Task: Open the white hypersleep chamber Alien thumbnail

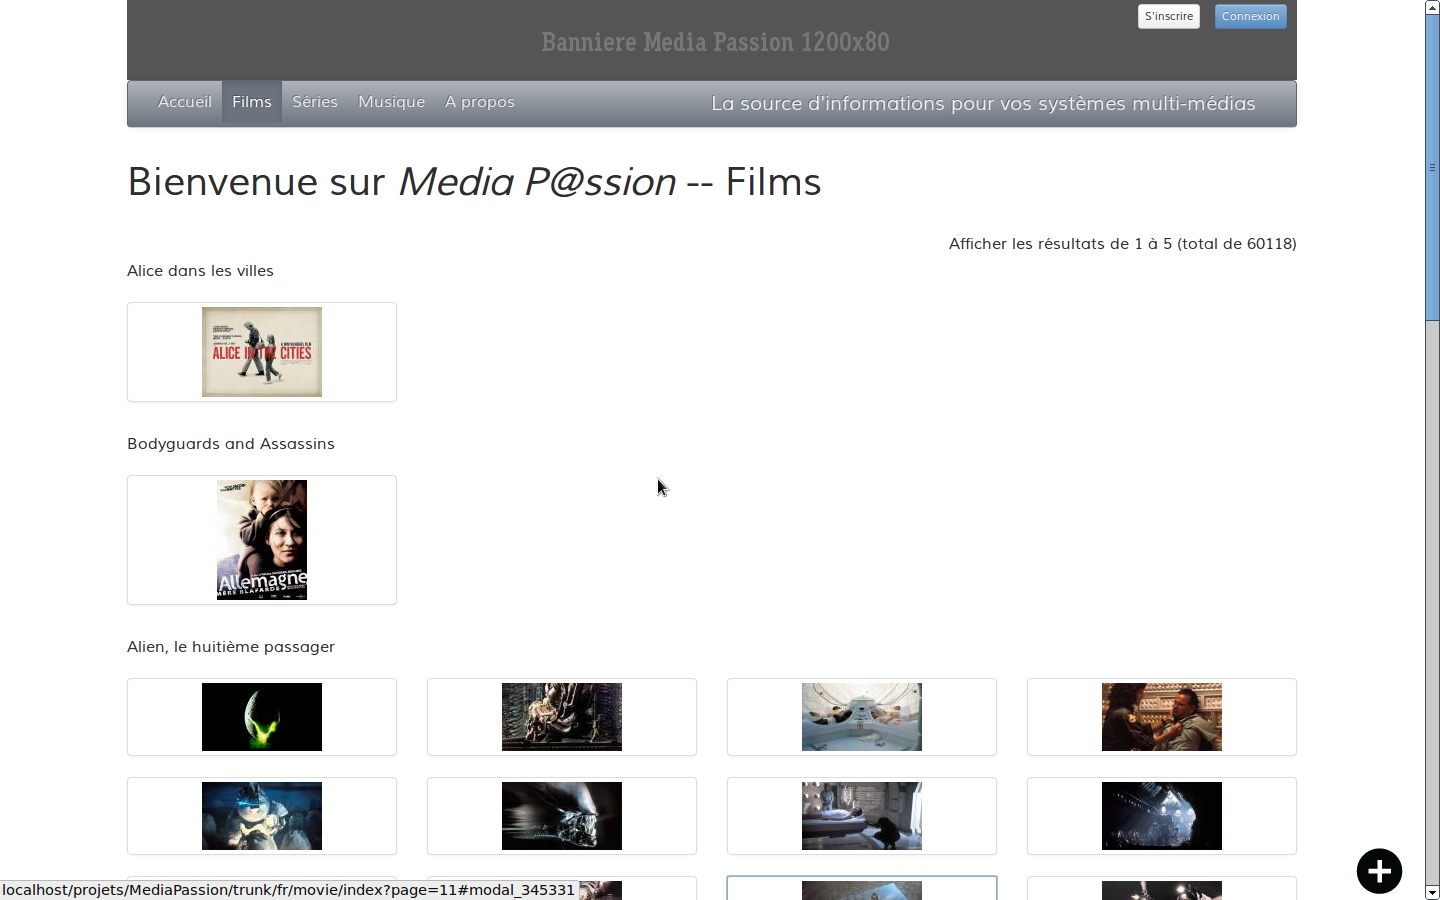Action: (x=862, y=717)
